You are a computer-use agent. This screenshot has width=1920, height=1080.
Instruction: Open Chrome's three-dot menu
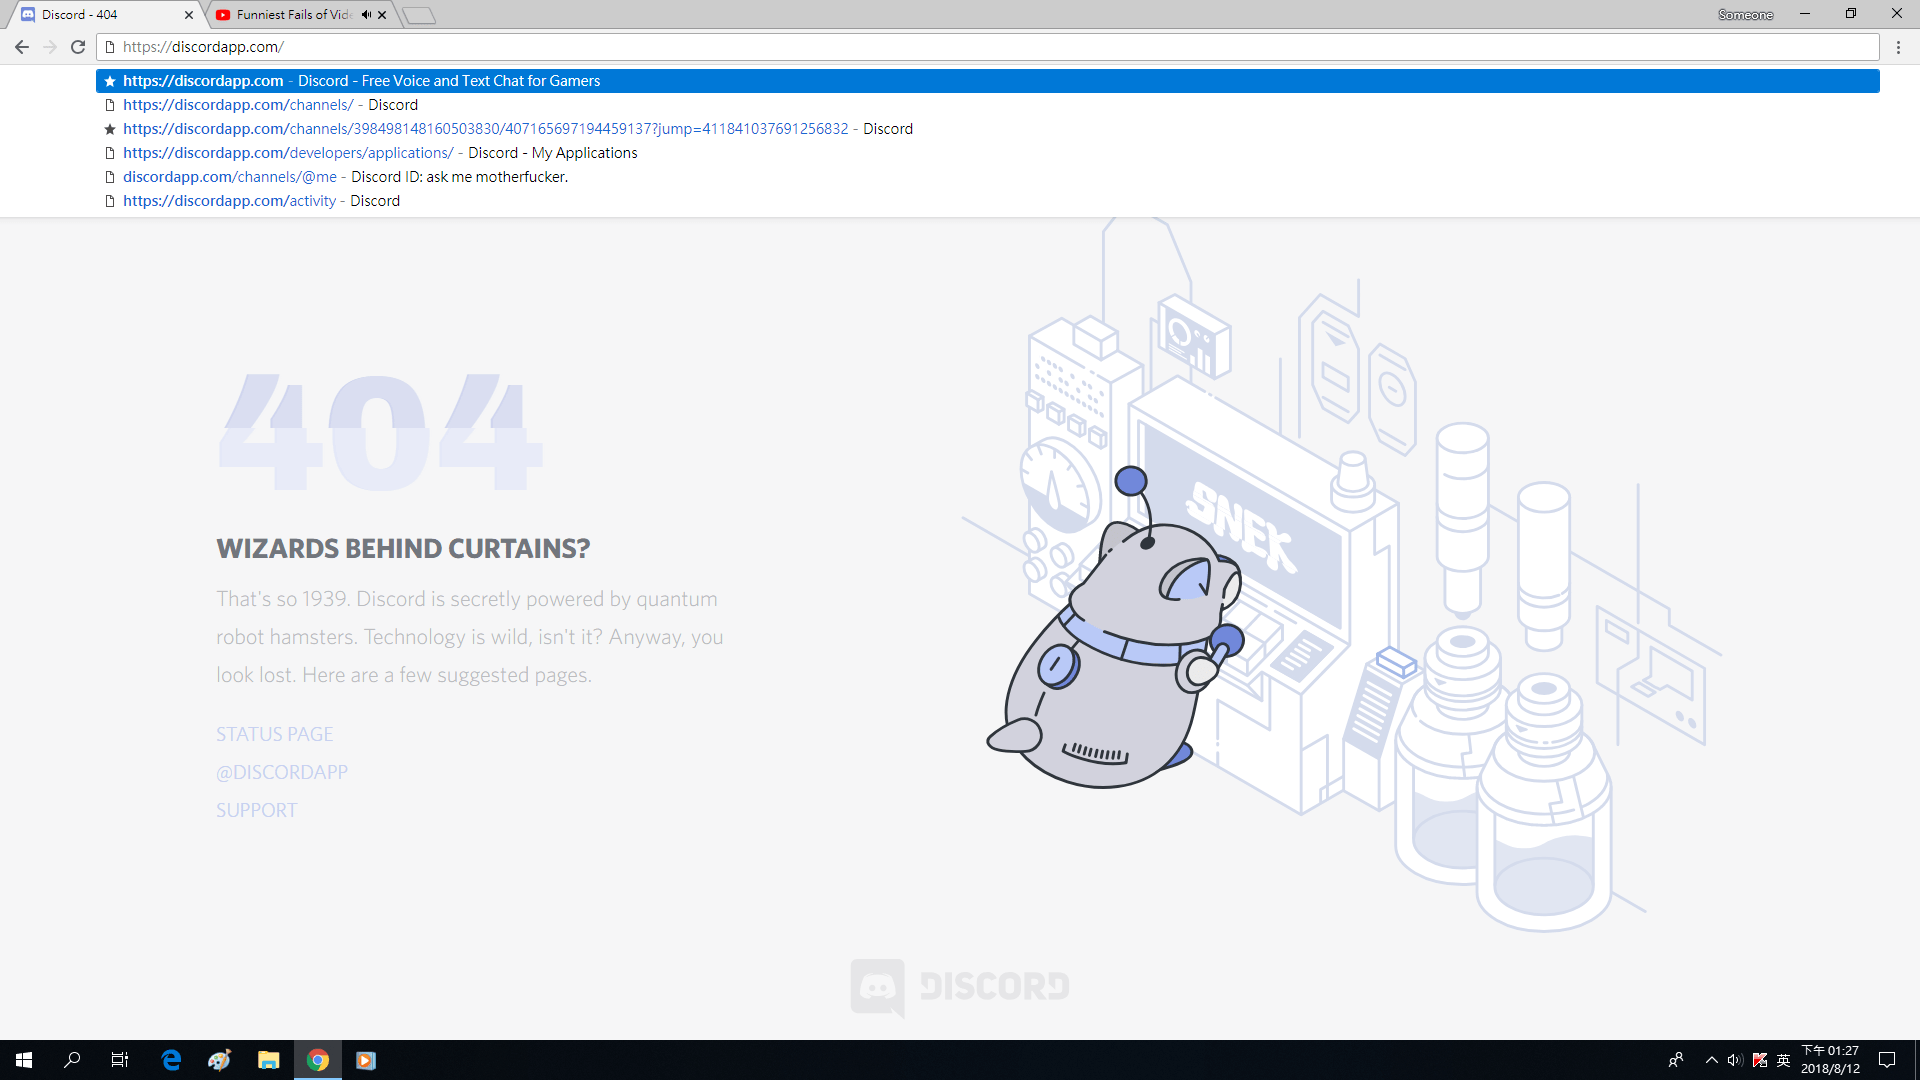click(x=1899, y=46)
